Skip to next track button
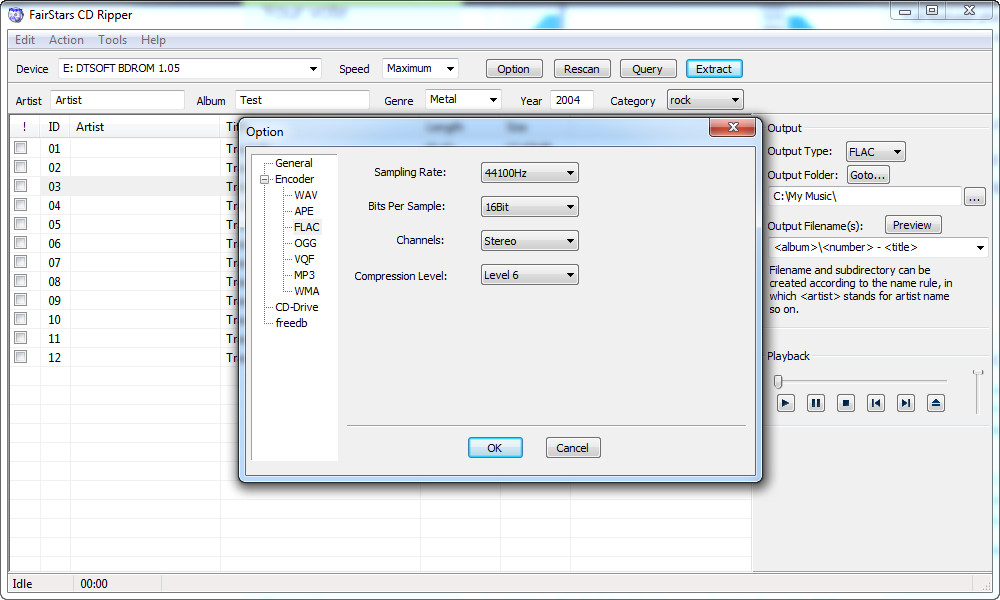 point(906,403)
